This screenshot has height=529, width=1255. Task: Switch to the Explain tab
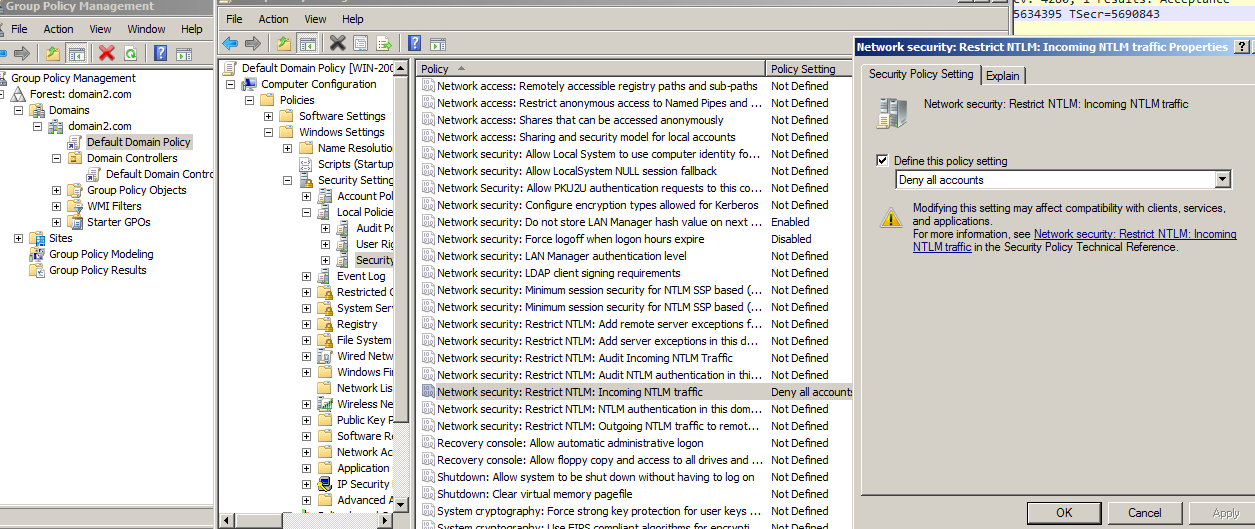point(1003,76)
